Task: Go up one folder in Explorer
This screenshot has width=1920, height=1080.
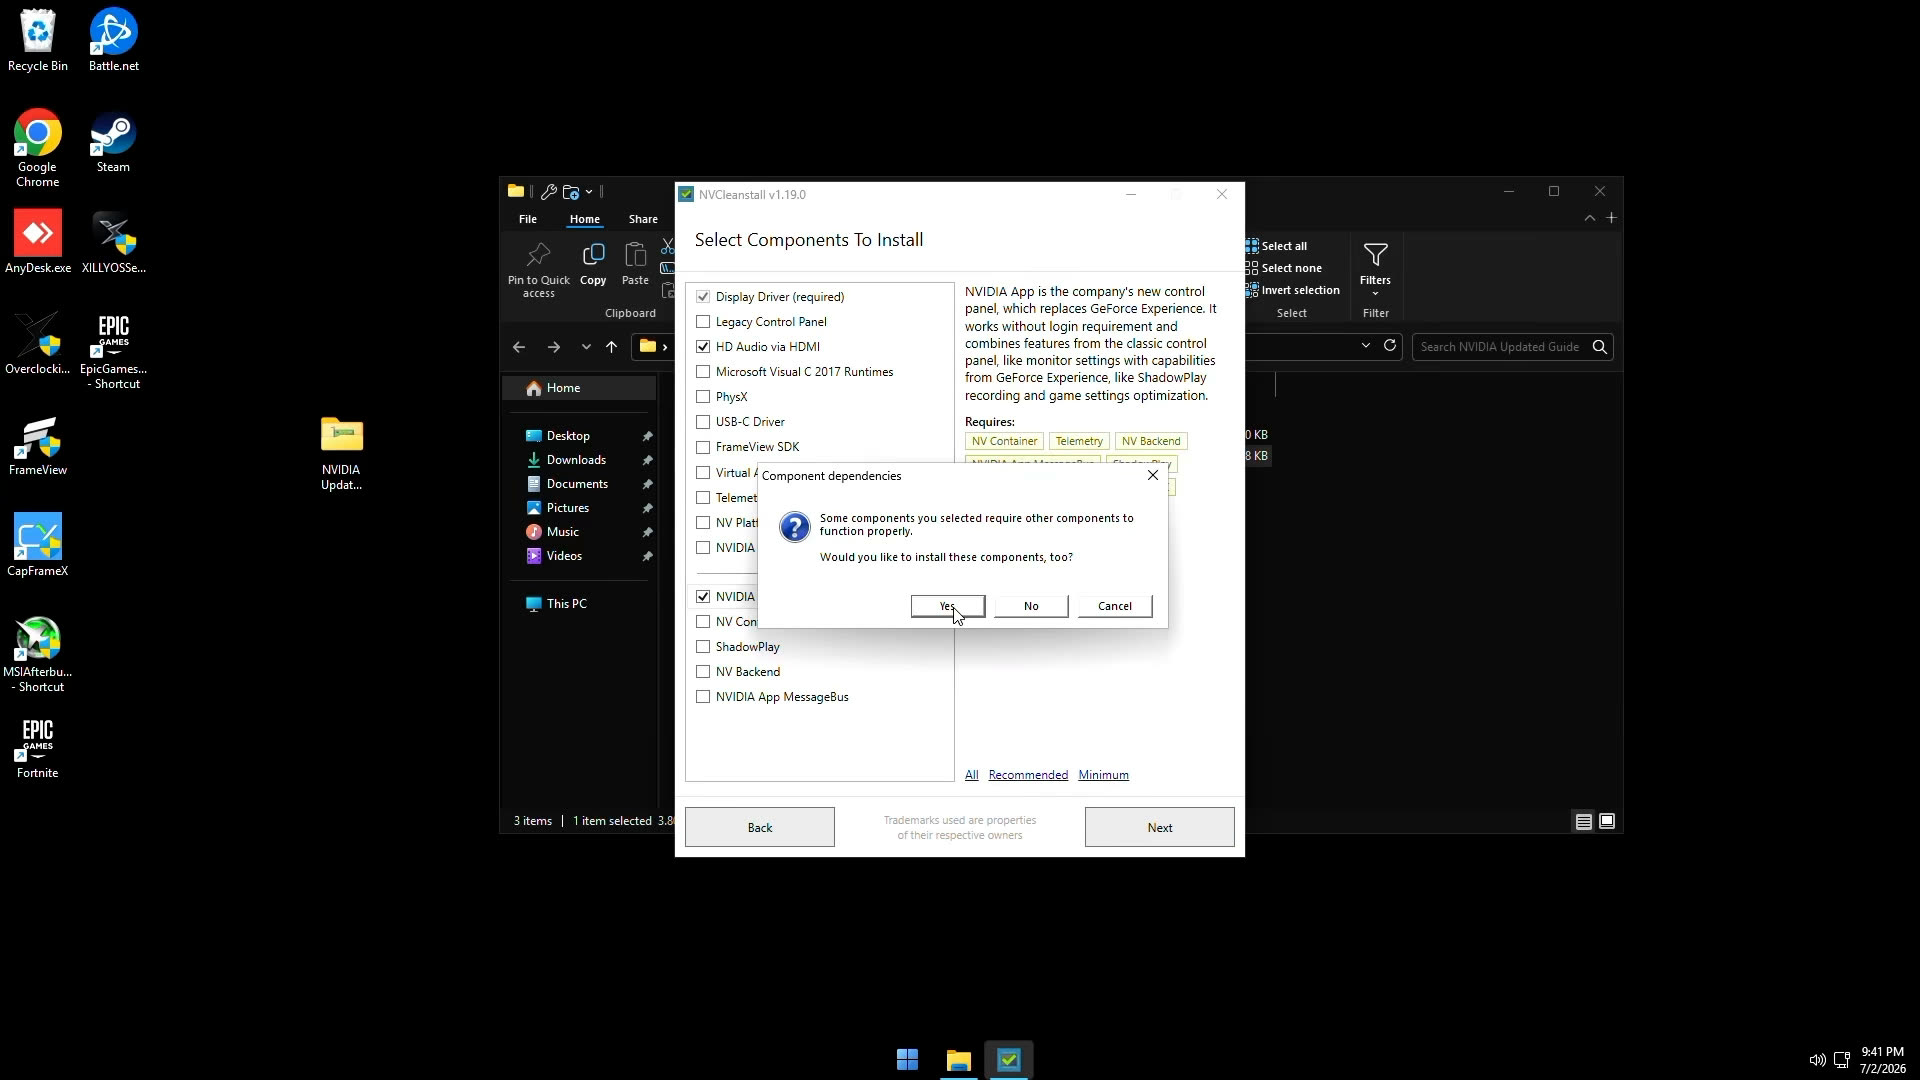Action: coord(611,347)
